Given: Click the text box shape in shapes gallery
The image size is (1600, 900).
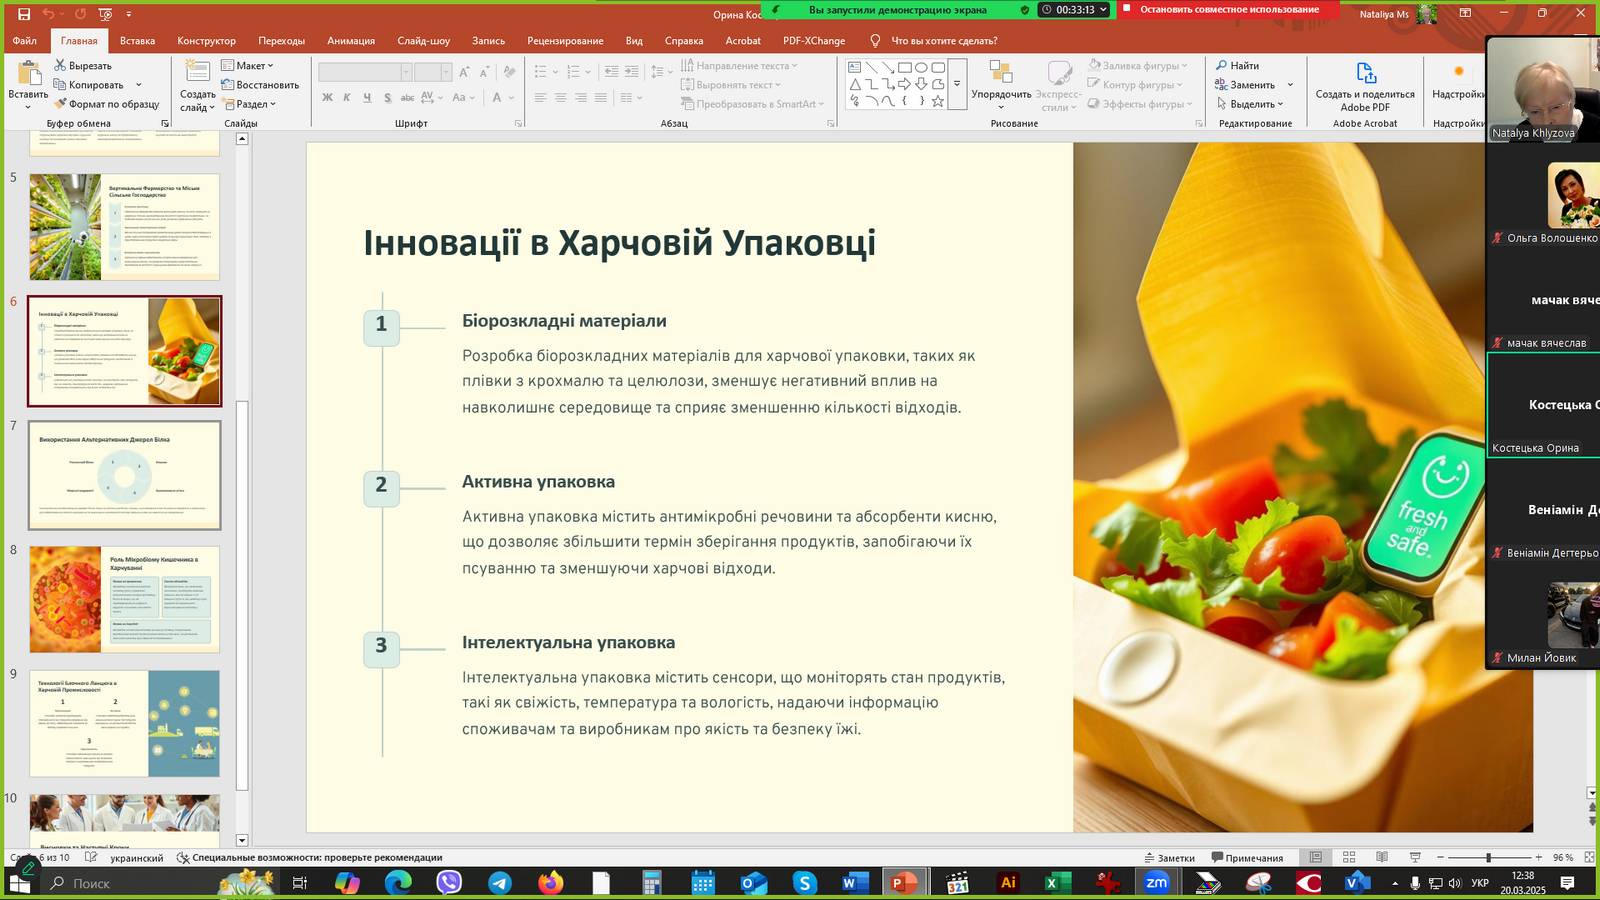Looking at the screenshot, I should coord(855,67).
